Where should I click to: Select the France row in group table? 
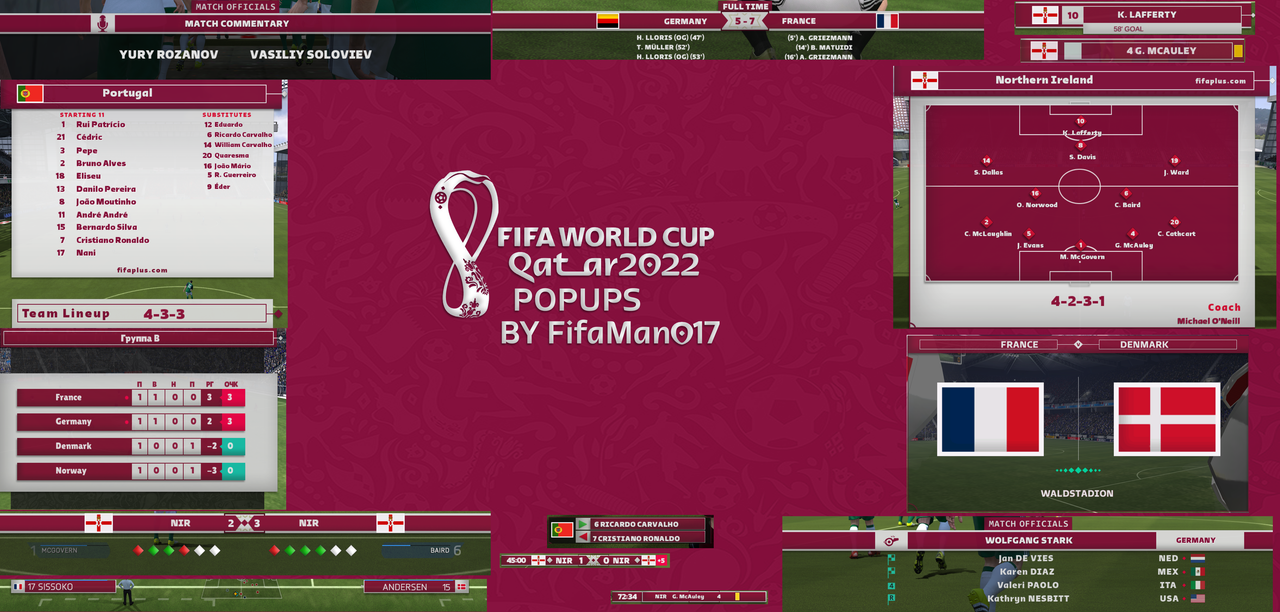131,398
